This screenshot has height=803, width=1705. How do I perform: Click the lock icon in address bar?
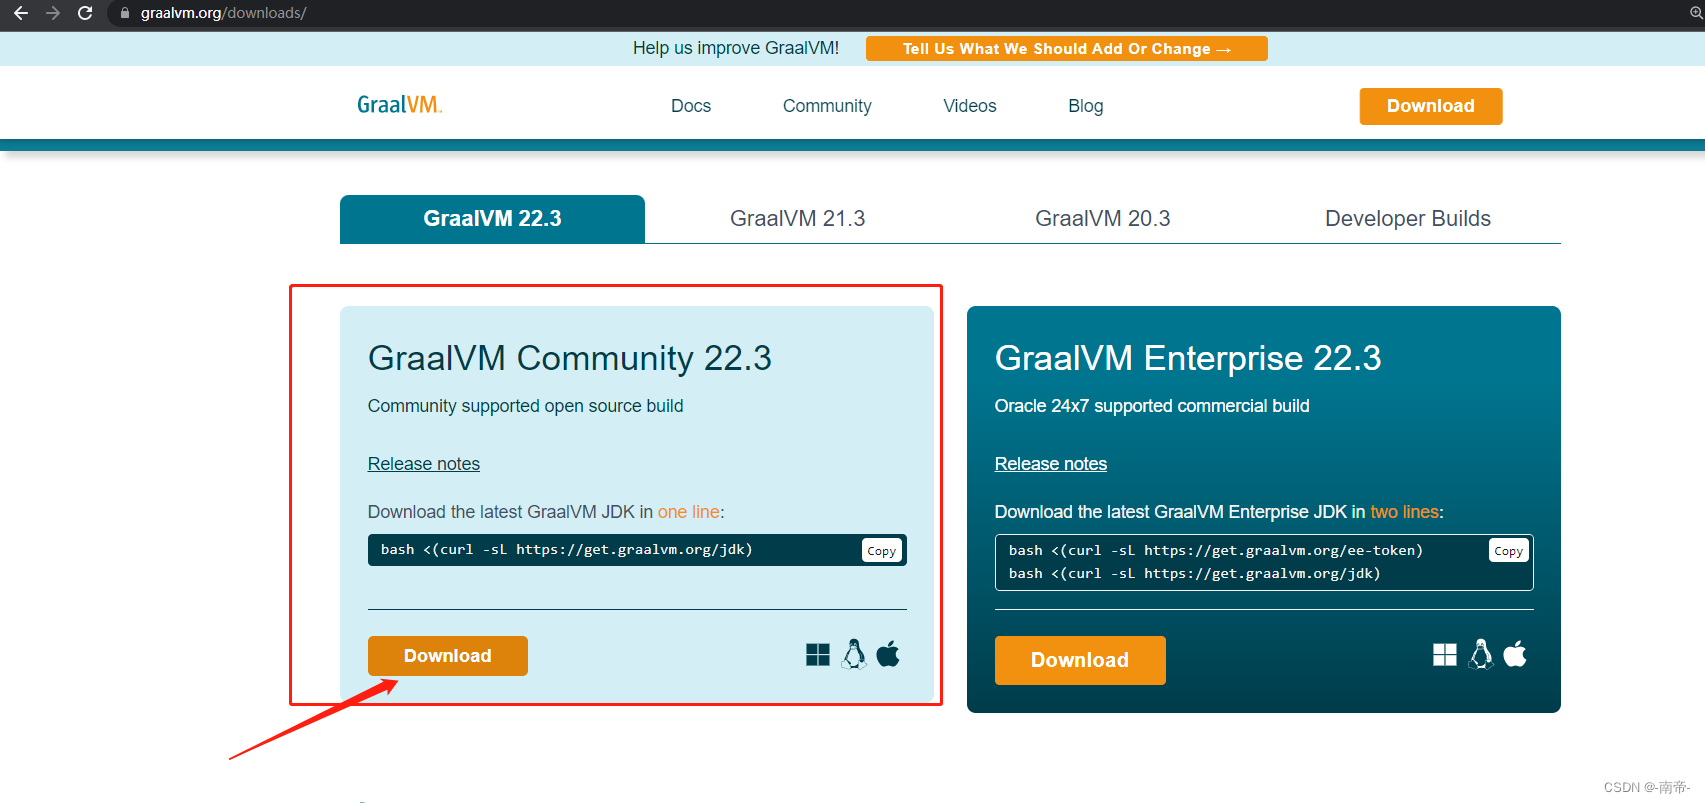(x=125, y=13)
